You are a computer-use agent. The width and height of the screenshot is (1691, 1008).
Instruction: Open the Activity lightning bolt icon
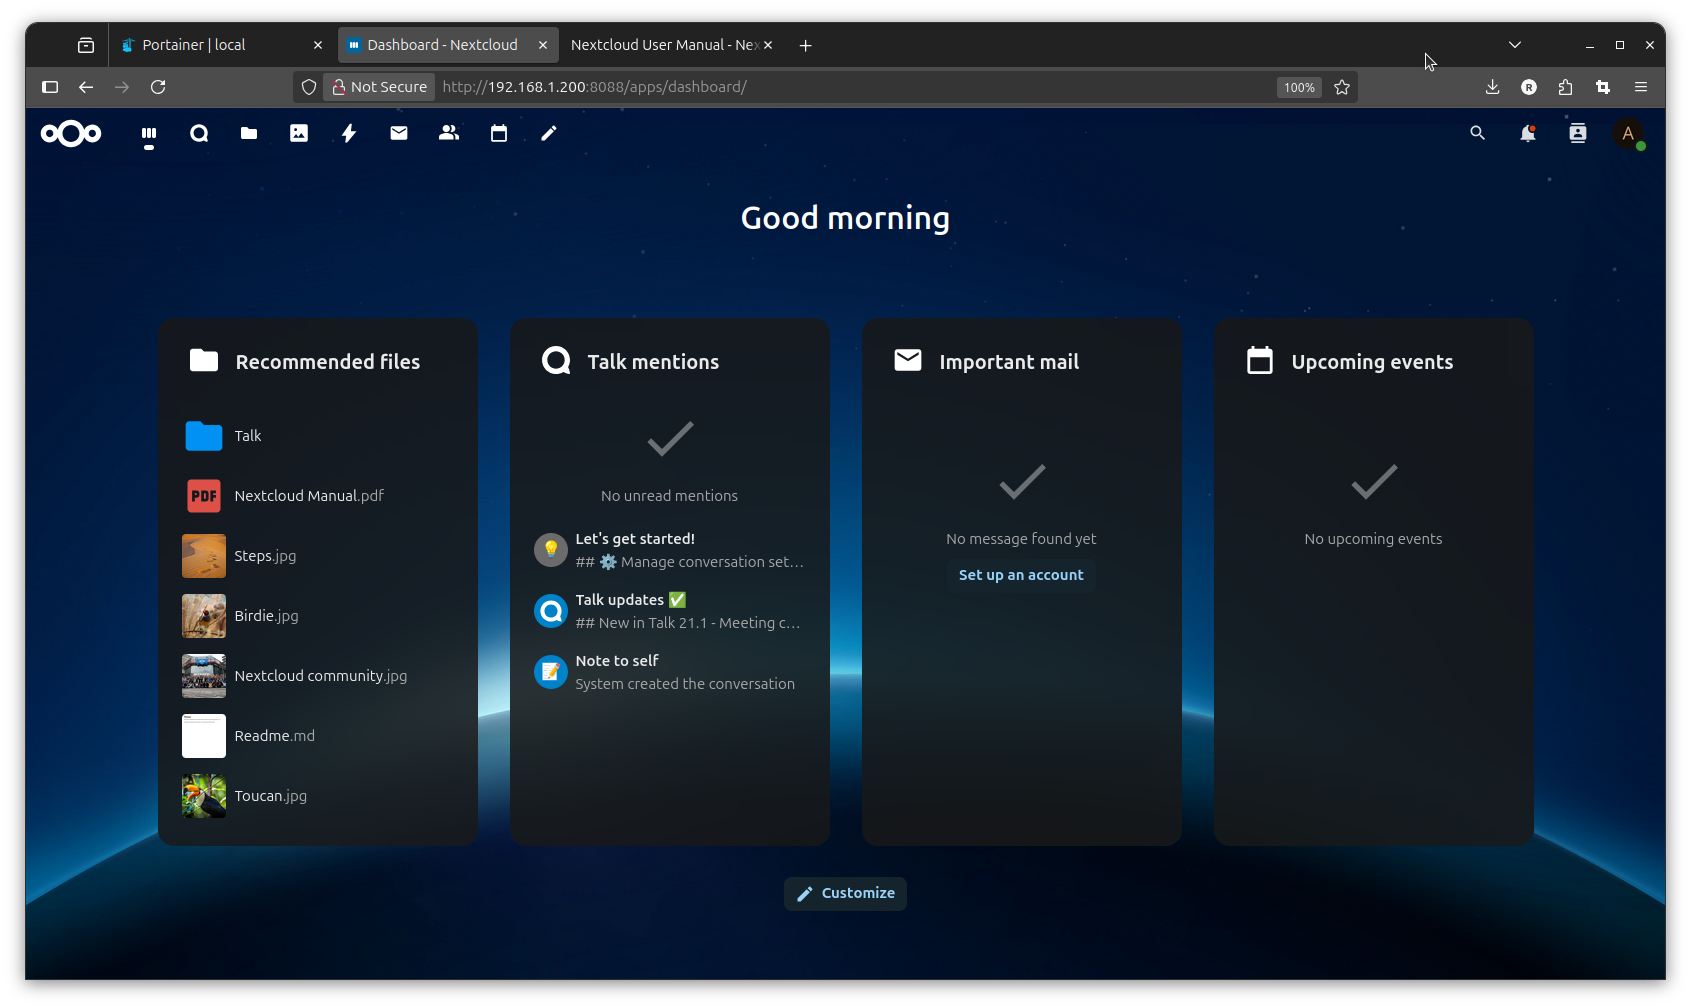click(349, 133)
